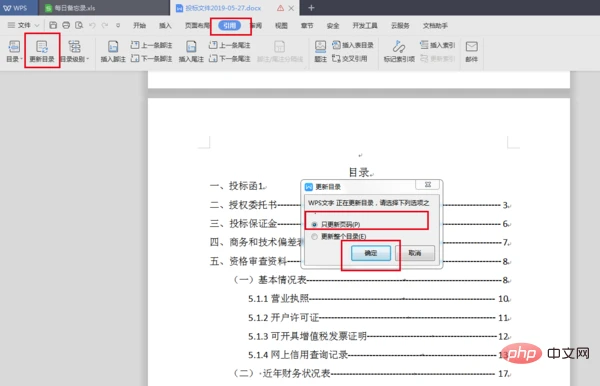600x386 pixels.
Task: Switch to the 开发工具 (Developer) tab
Action: click(365, 26)
